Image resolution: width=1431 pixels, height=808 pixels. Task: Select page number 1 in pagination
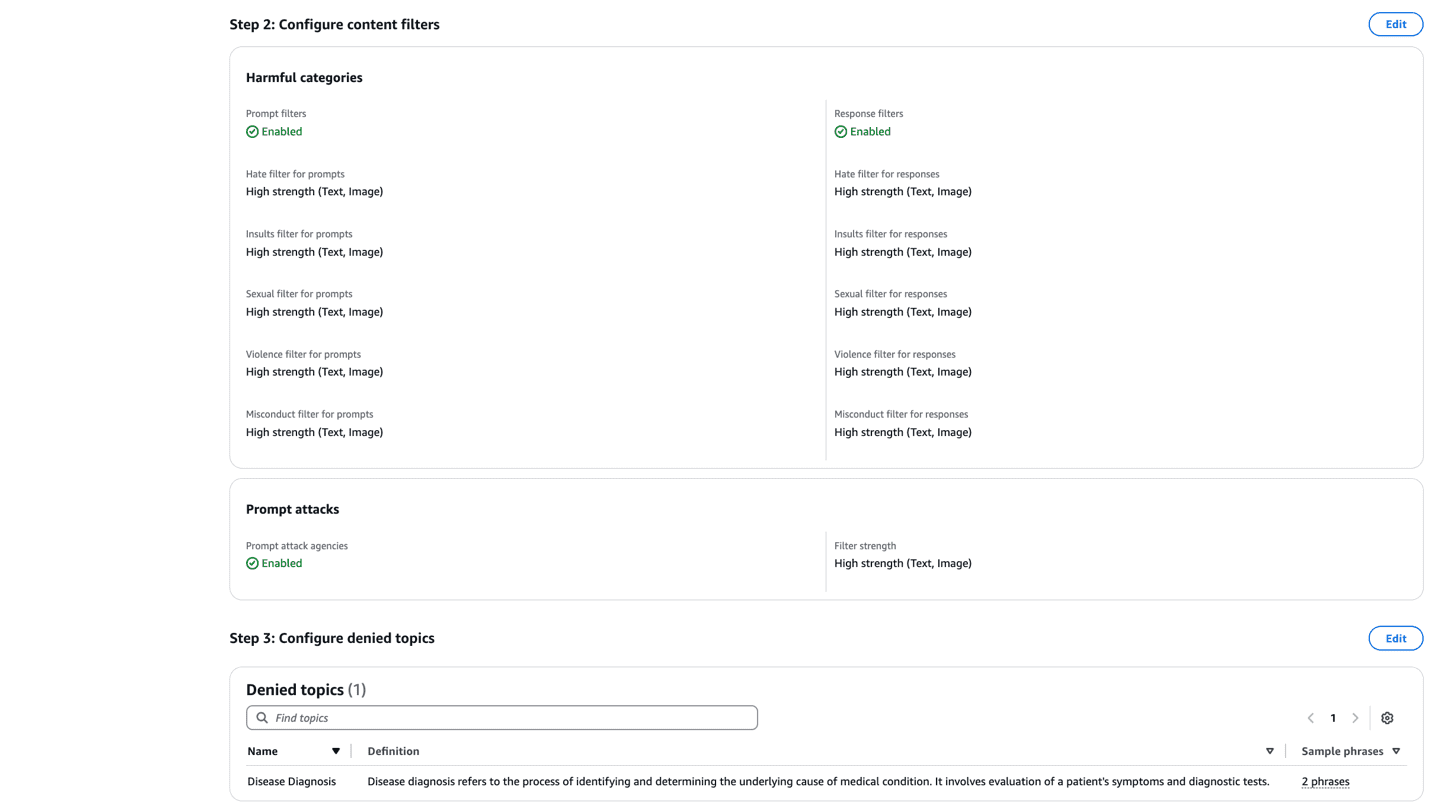click(x=1333, y=717)
